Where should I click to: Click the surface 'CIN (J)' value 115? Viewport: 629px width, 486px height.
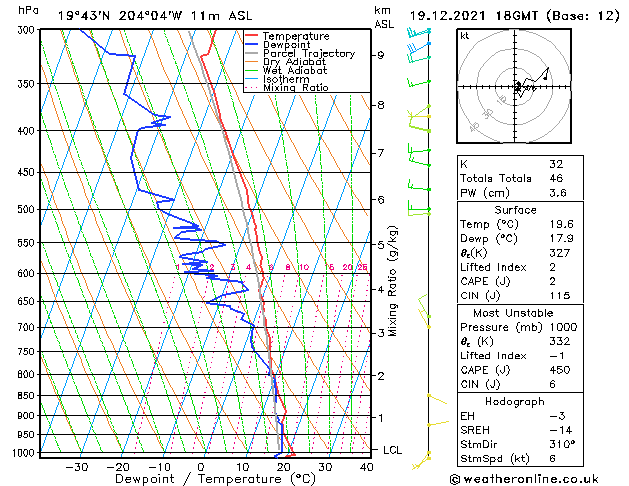coord(560,296)
